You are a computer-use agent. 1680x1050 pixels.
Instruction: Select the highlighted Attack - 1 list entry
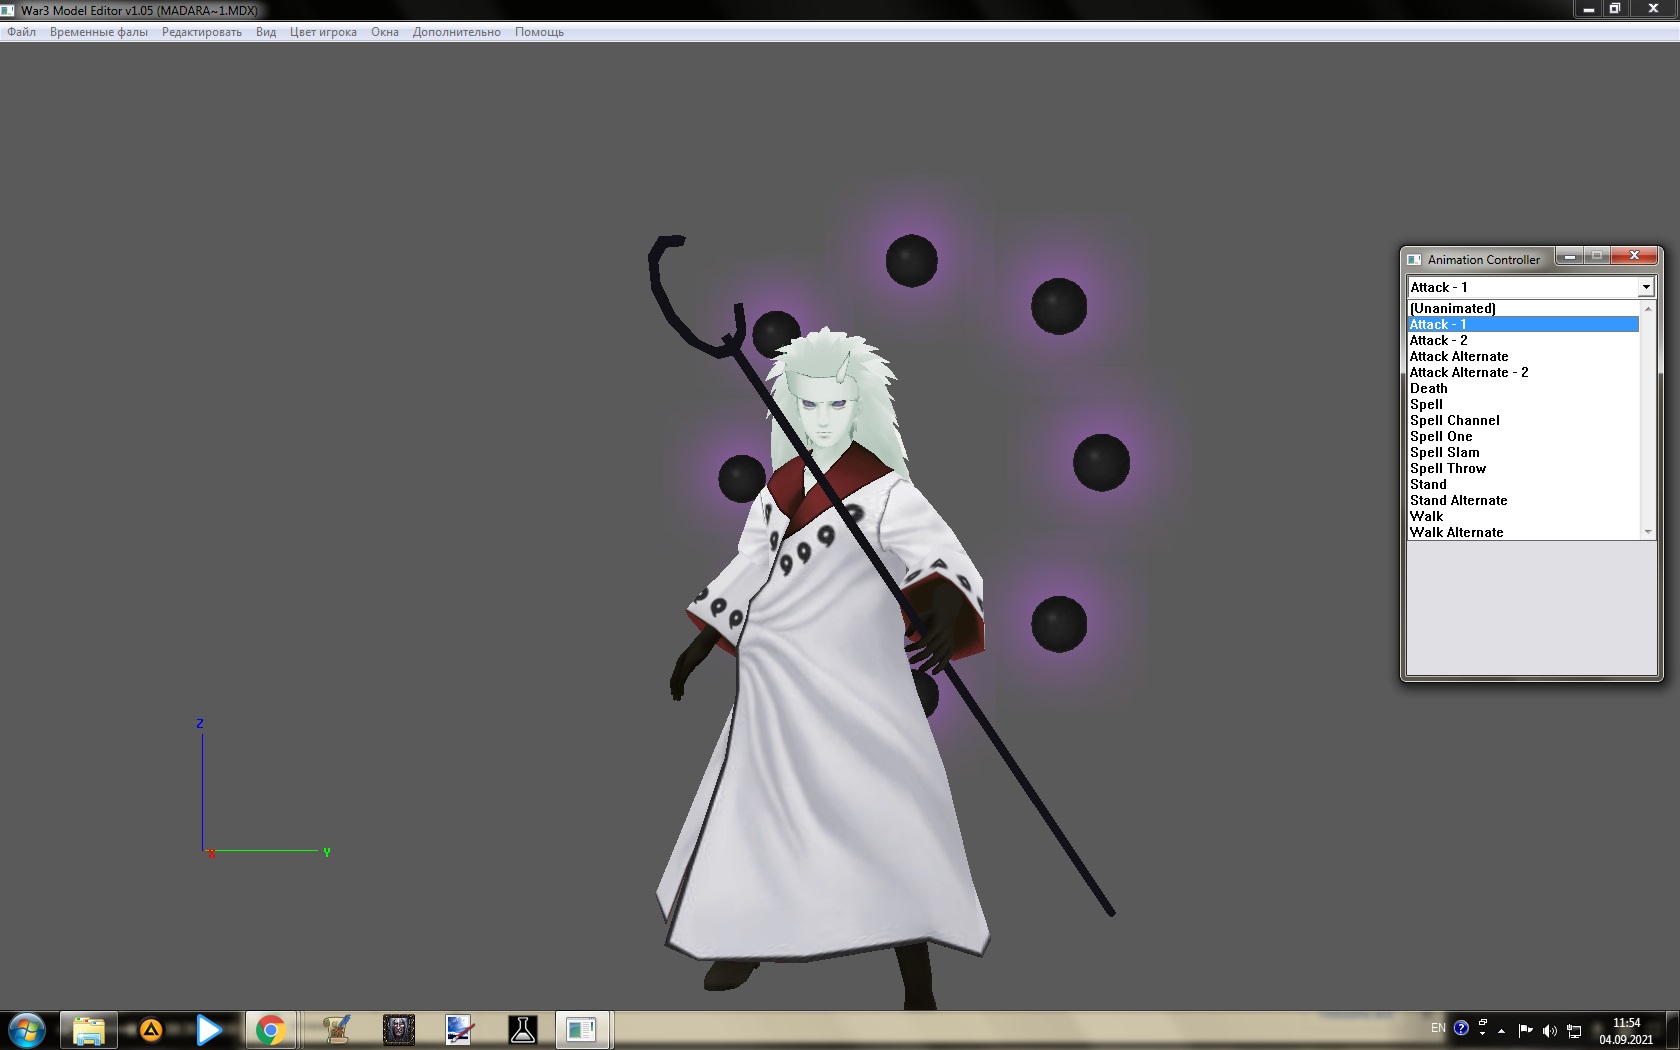pos(1523,324)
